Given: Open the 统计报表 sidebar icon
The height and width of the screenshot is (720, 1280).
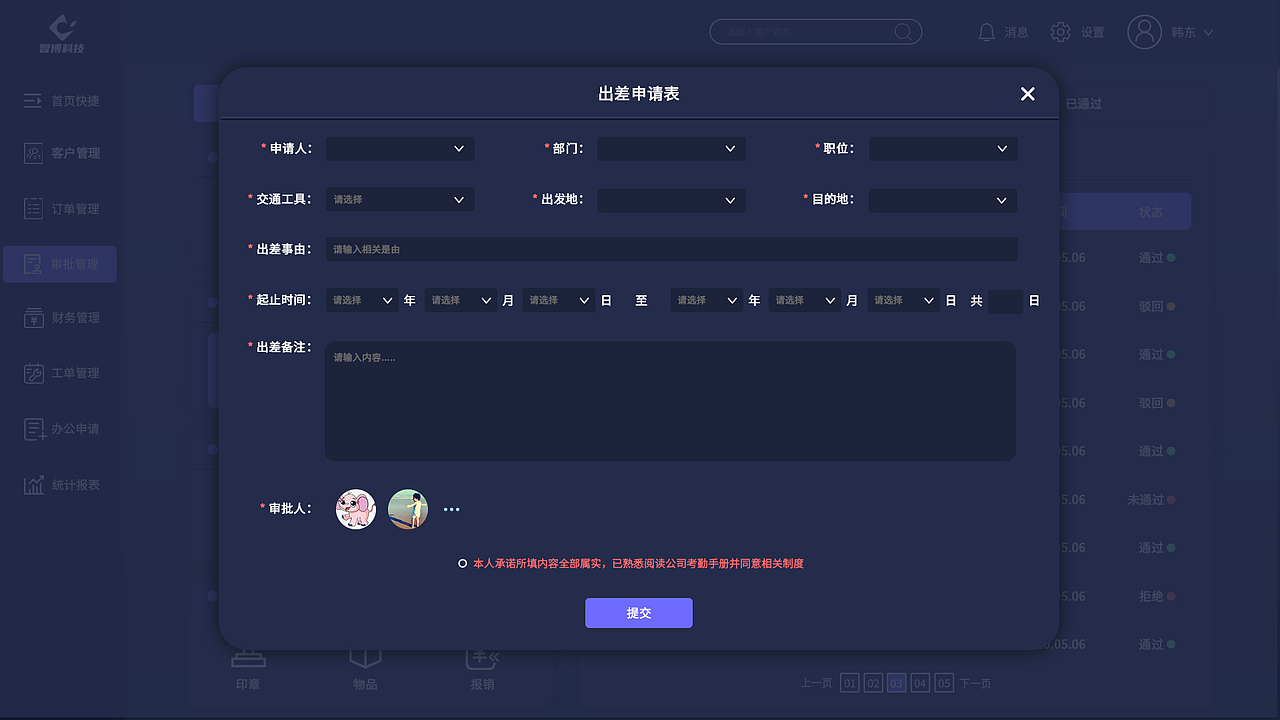Looking at the screenshot, I should 33,485.
